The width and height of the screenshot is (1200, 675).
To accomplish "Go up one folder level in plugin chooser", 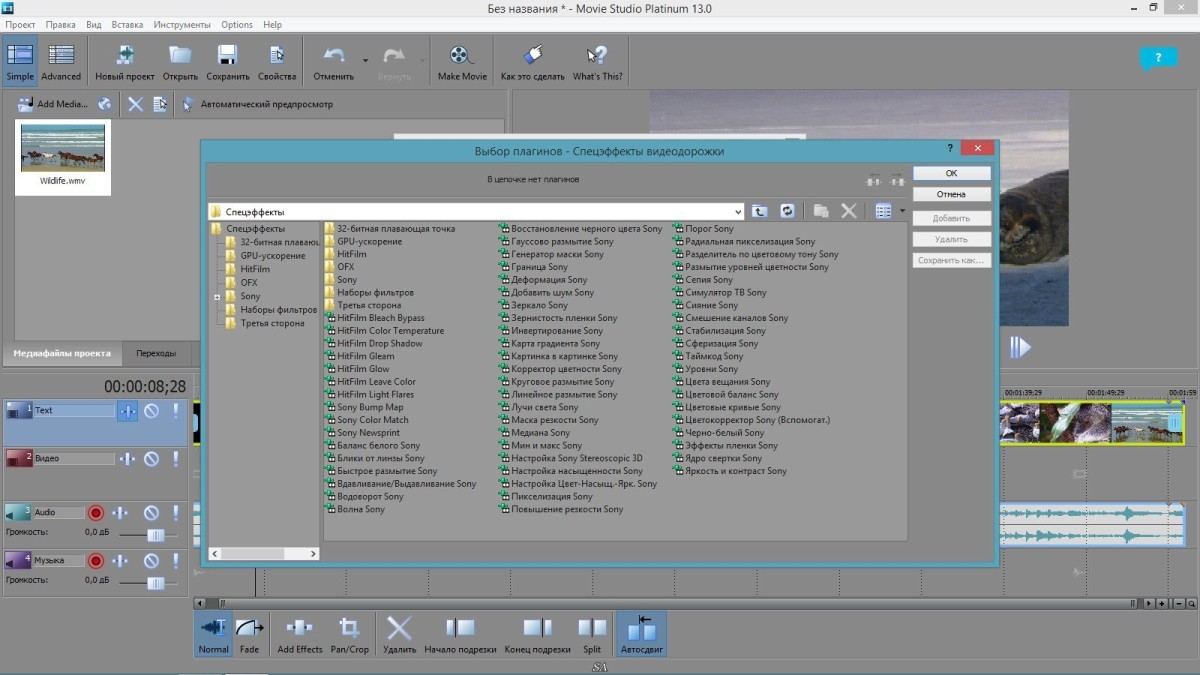I will 760,211.
